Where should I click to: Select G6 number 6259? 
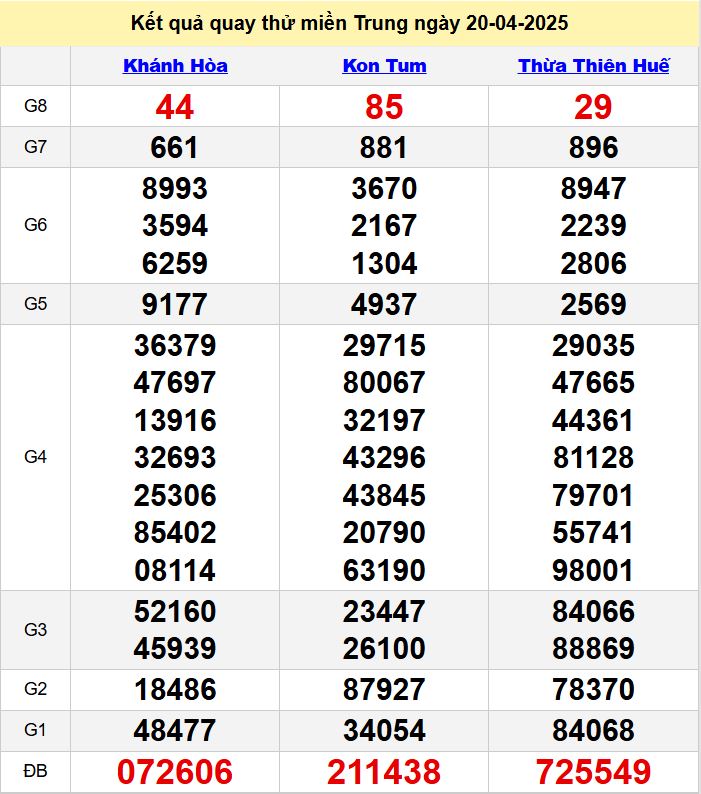pos(175,264)
